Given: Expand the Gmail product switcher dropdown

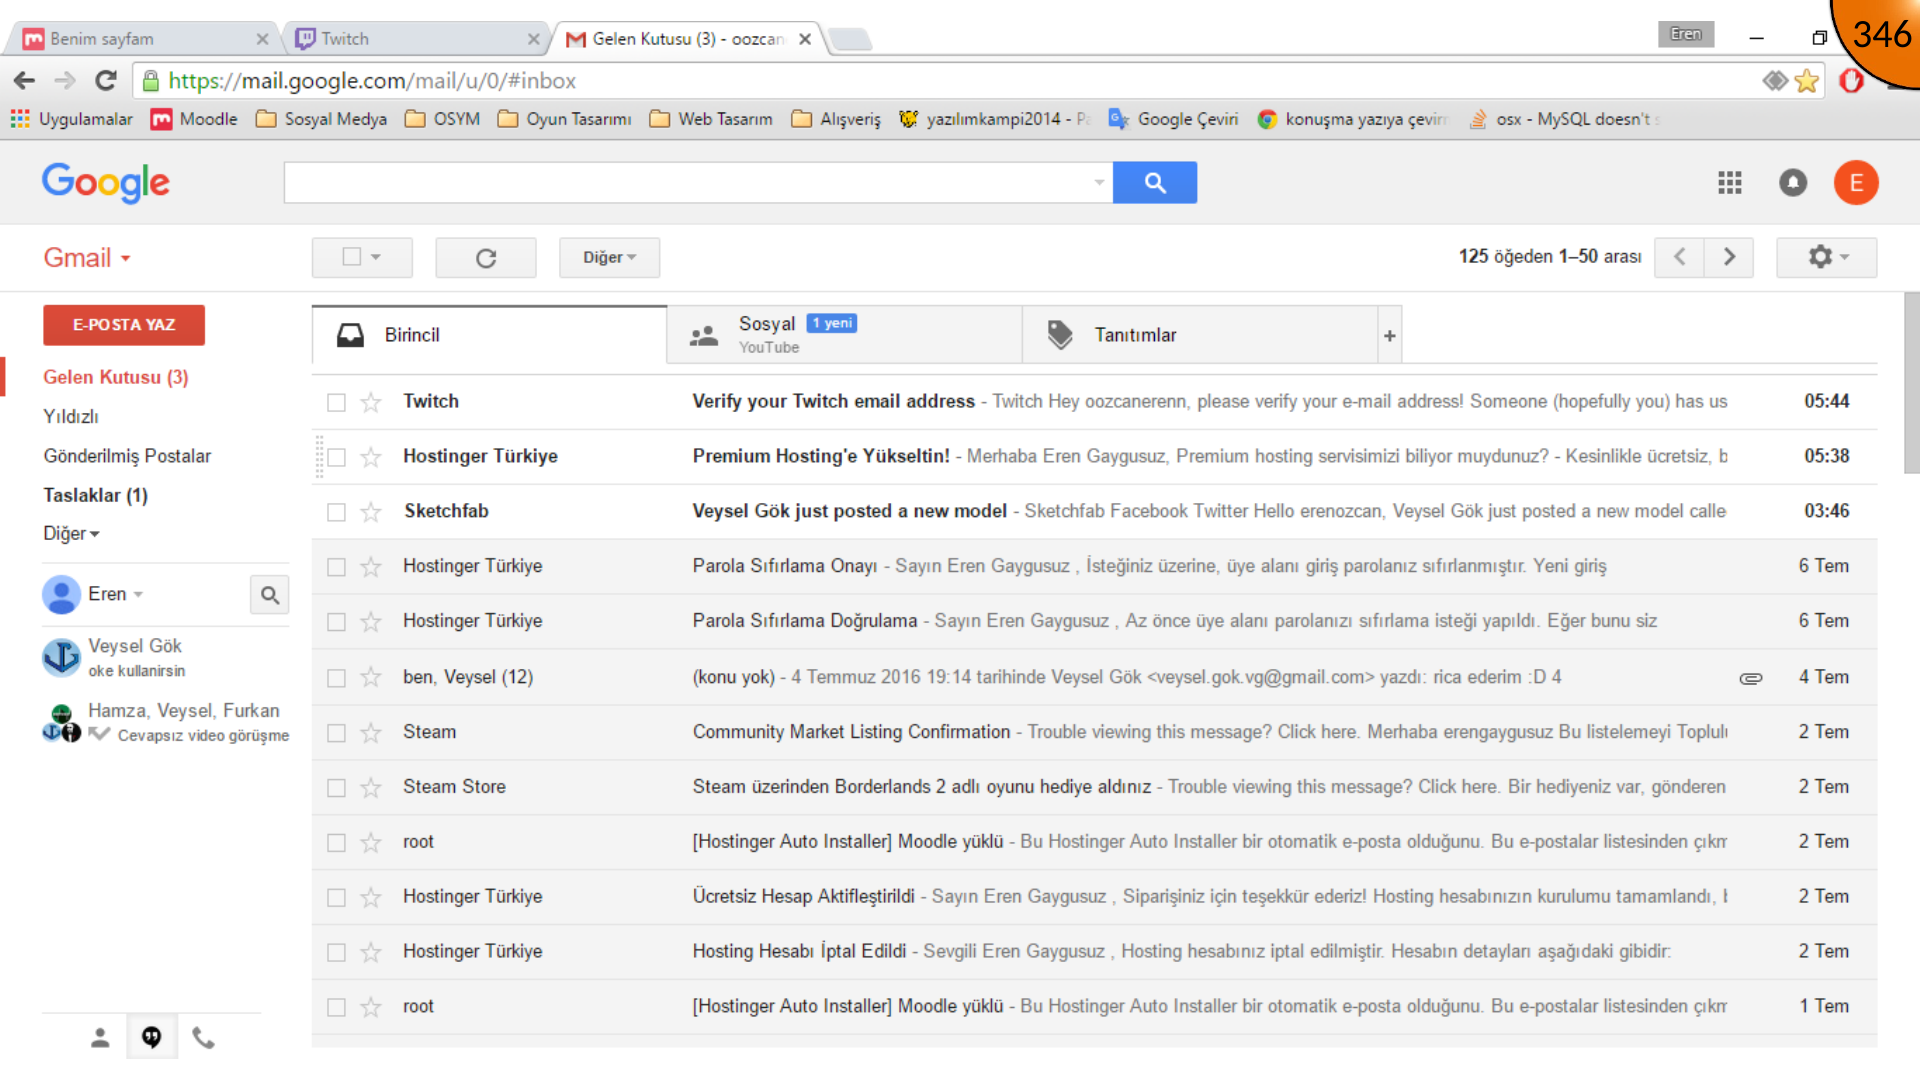Looking at the screenshot, I should [x=87, y=258].
